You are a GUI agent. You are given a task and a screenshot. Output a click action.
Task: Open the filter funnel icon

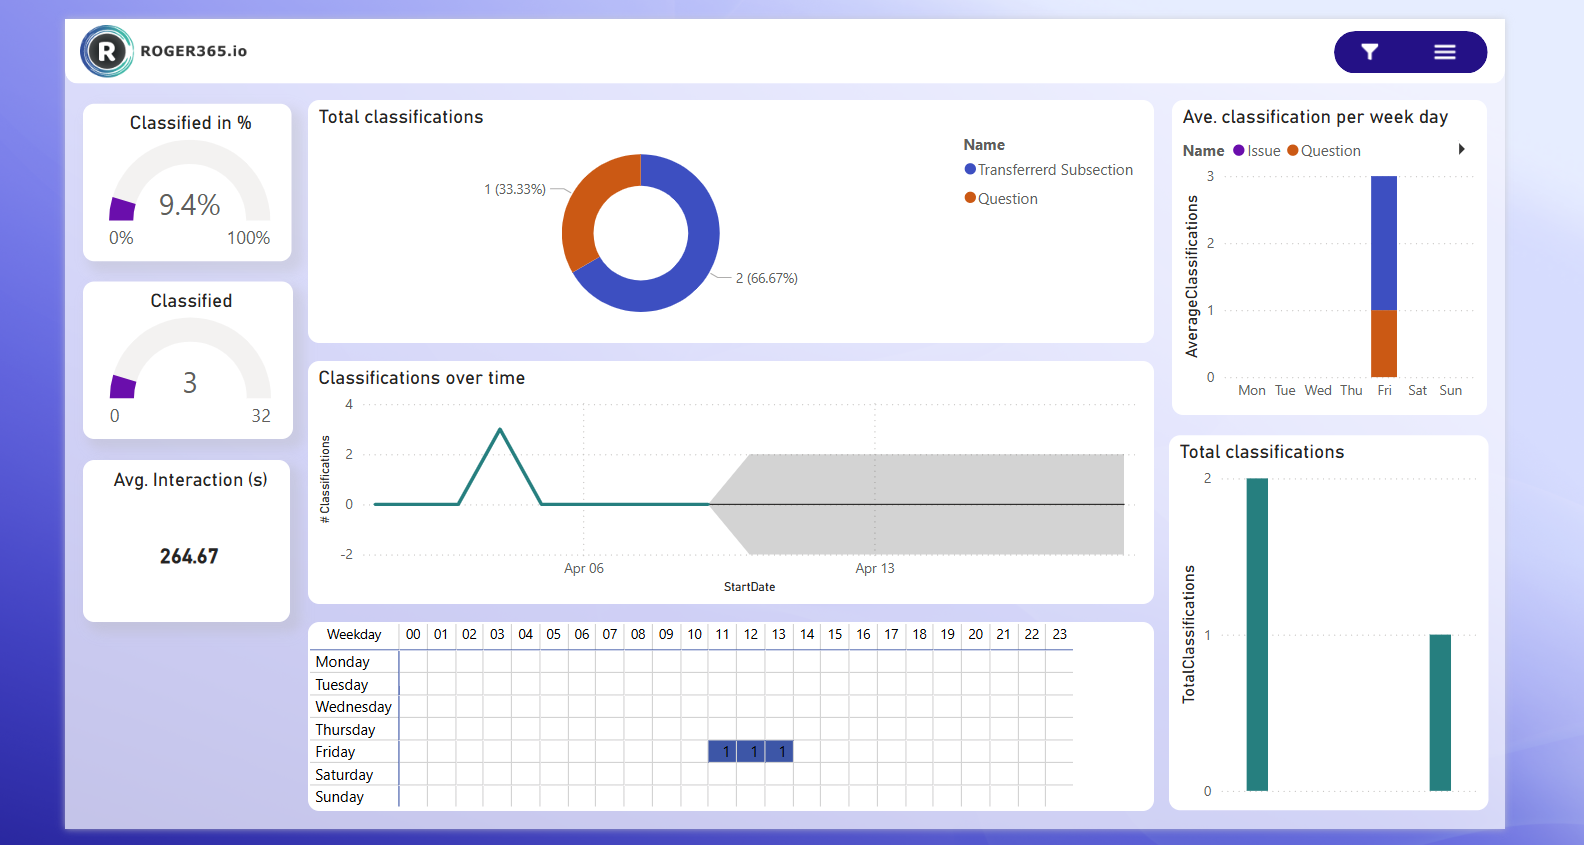(x=1369, y=52)
